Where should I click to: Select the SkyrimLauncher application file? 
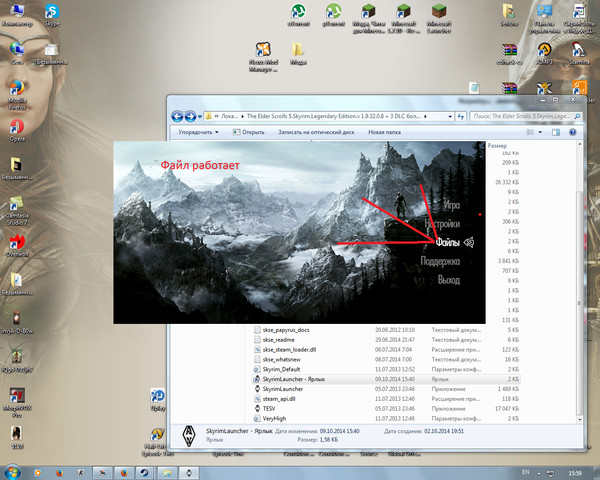tap(283, 389)
